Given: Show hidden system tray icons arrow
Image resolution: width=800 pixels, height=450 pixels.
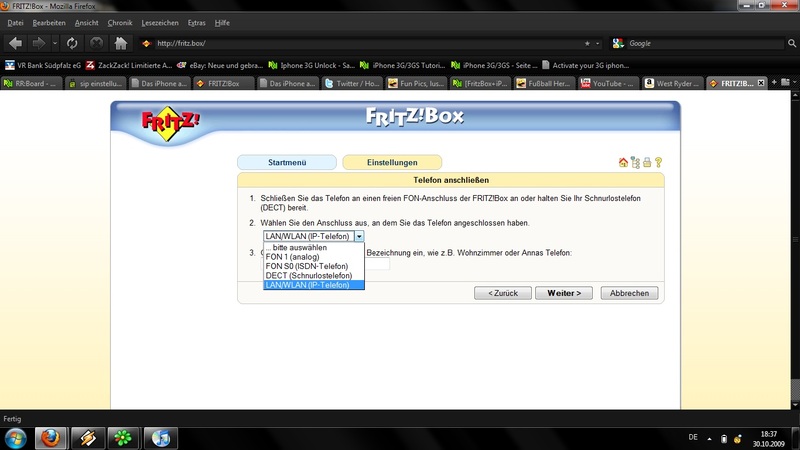Looking at the screenshot, I should tap(709, 438).
